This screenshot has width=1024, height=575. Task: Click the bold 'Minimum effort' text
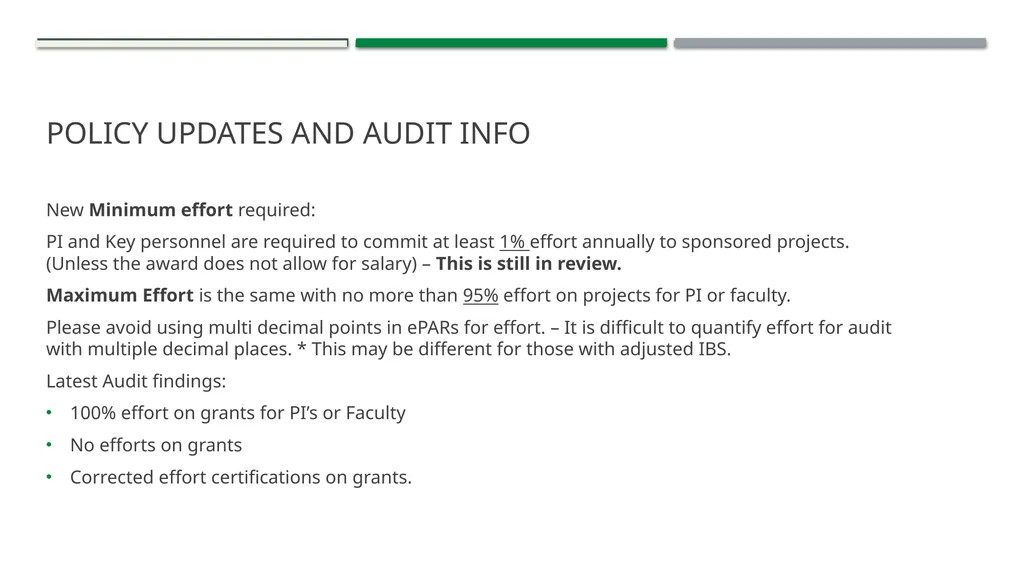[x=161, y=210]
